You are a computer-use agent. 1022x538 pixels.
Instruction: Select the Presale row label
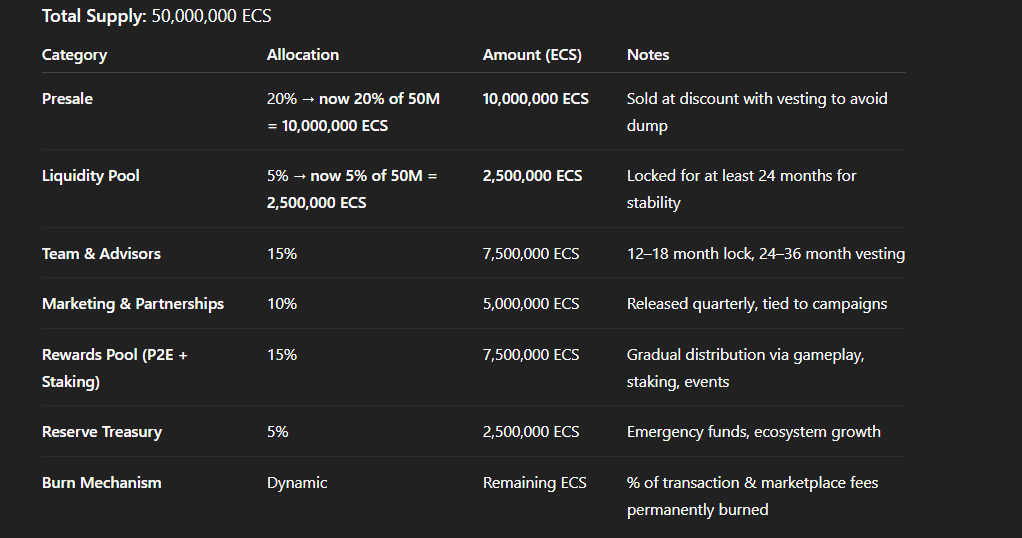[67, 99]
